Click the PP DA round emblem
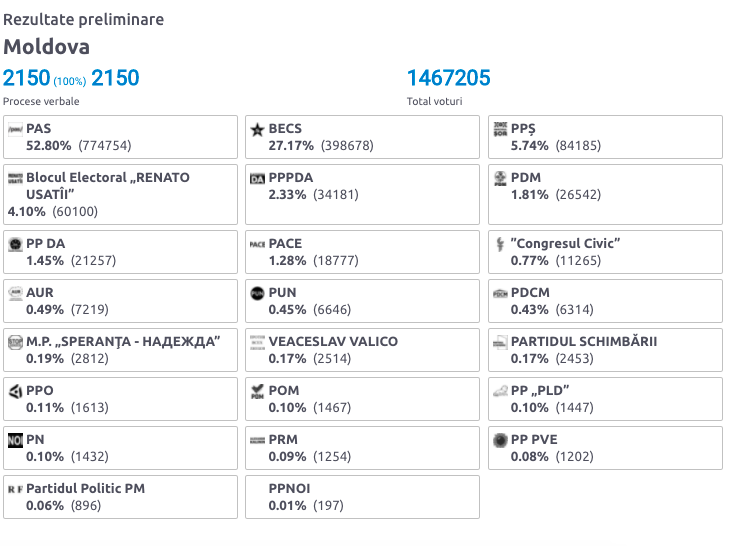Viewport: 742px width, 546px height. [15, 244]
